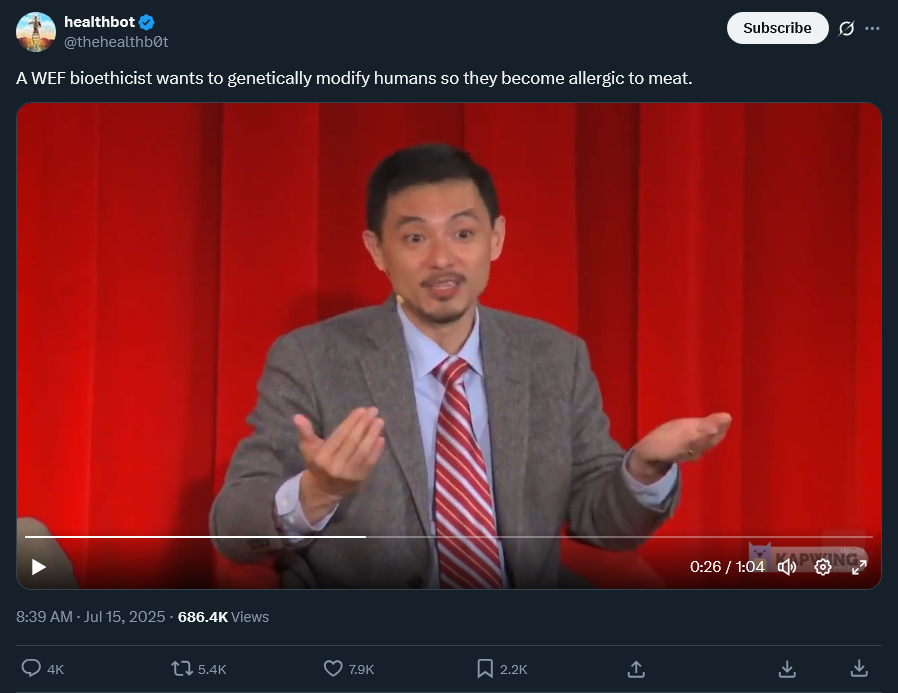This screenshot has height=693, width=898.
Task: Repost using the retweet icon
Action: point(182,668)
